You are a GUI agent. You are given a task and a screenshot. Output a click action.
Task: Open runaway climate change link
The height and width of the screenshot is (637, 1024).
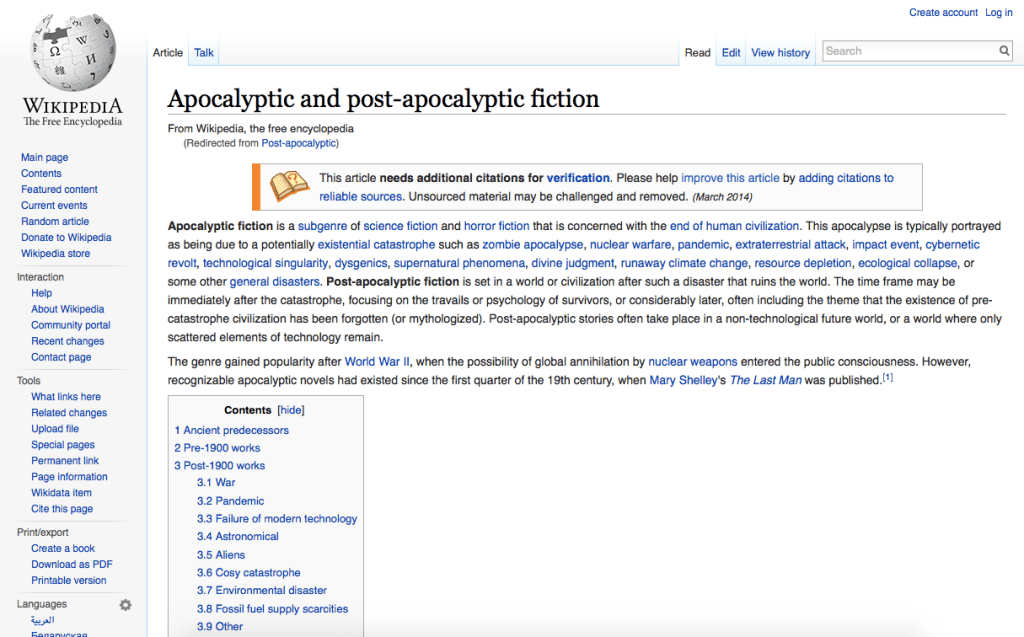[x=684, y=263]
